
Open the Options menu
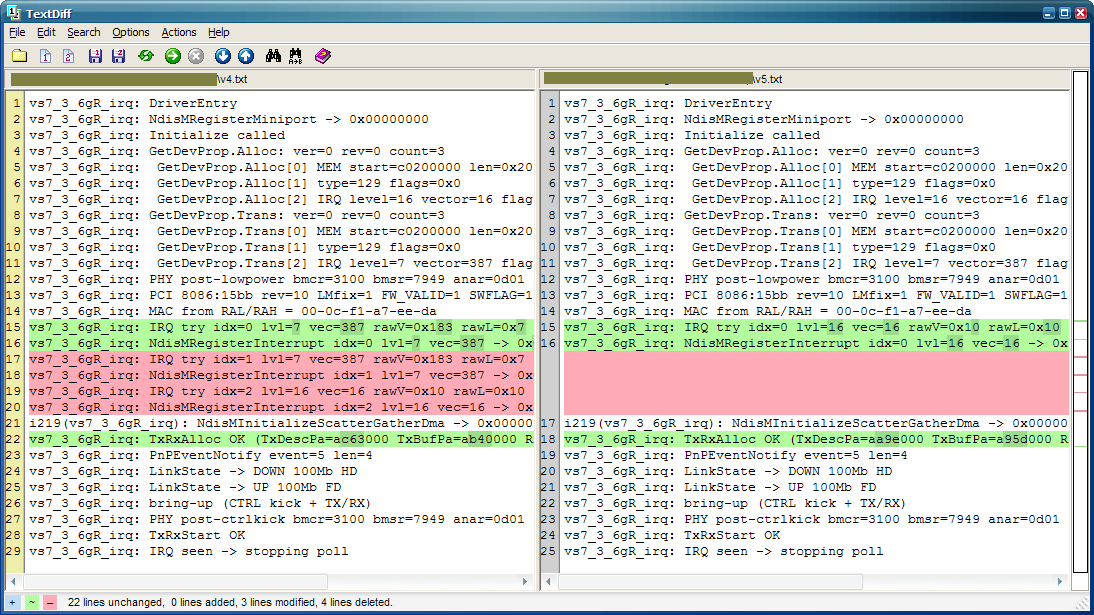130,32
